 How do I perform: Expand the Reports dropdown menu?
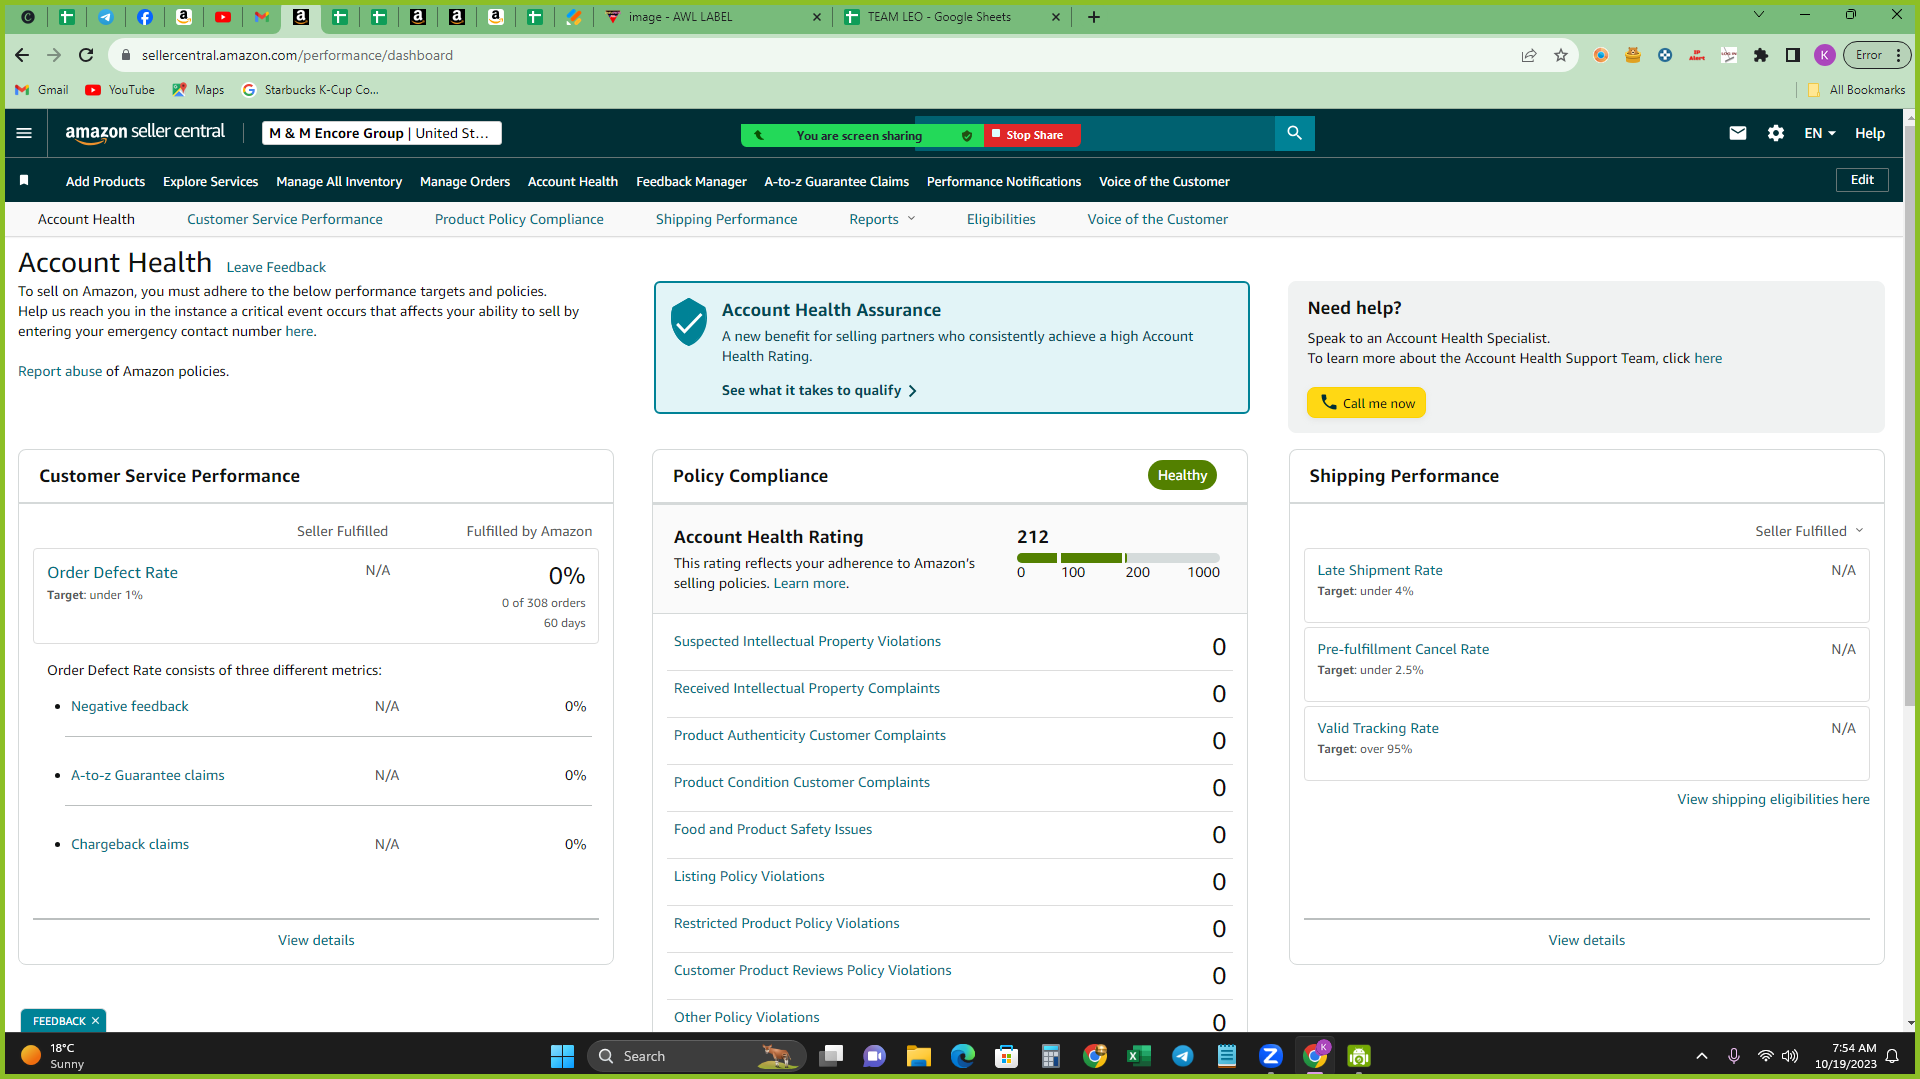[x=882, y=219]
